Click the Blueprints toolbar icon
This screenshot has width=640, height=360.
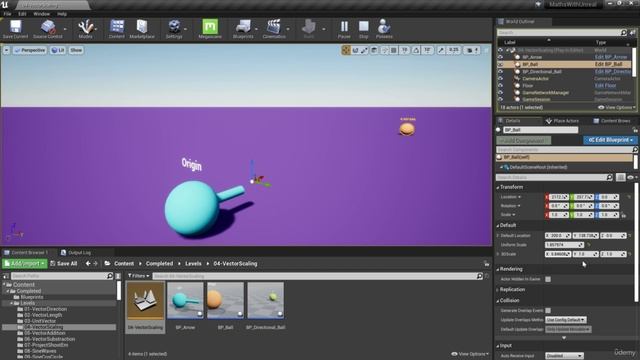coord(243,27)
